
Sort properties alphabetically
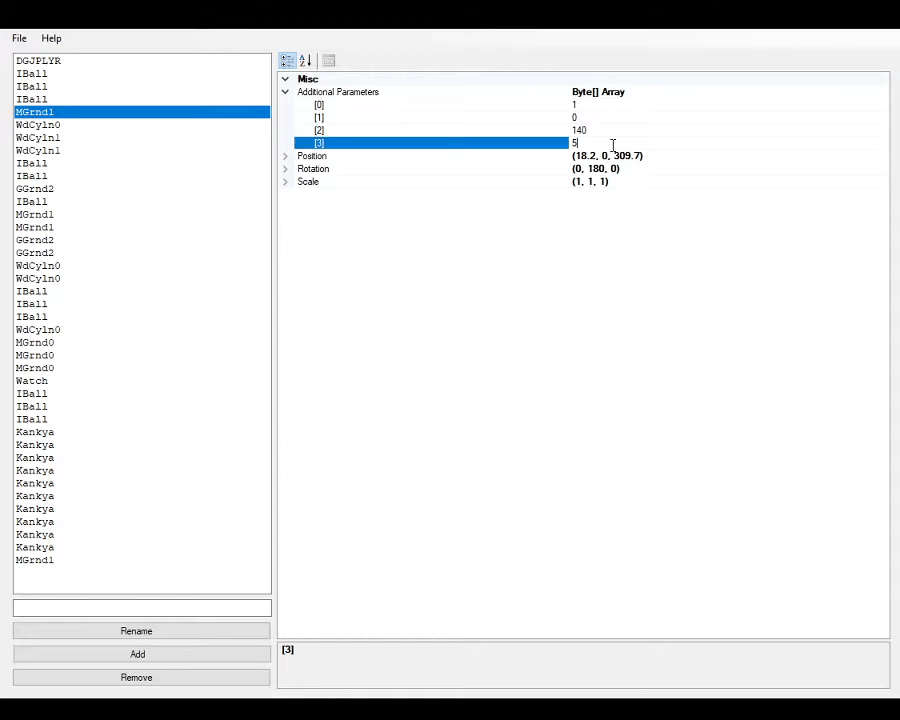tap(305, 61)
